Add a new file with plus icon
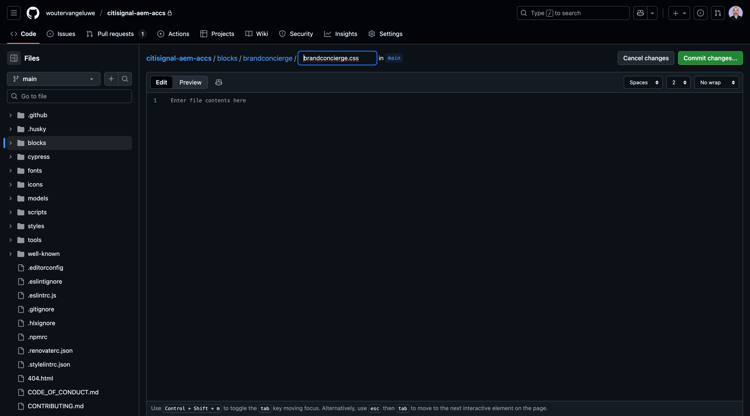This screenshot has height=416, width=750. [111, 79]
